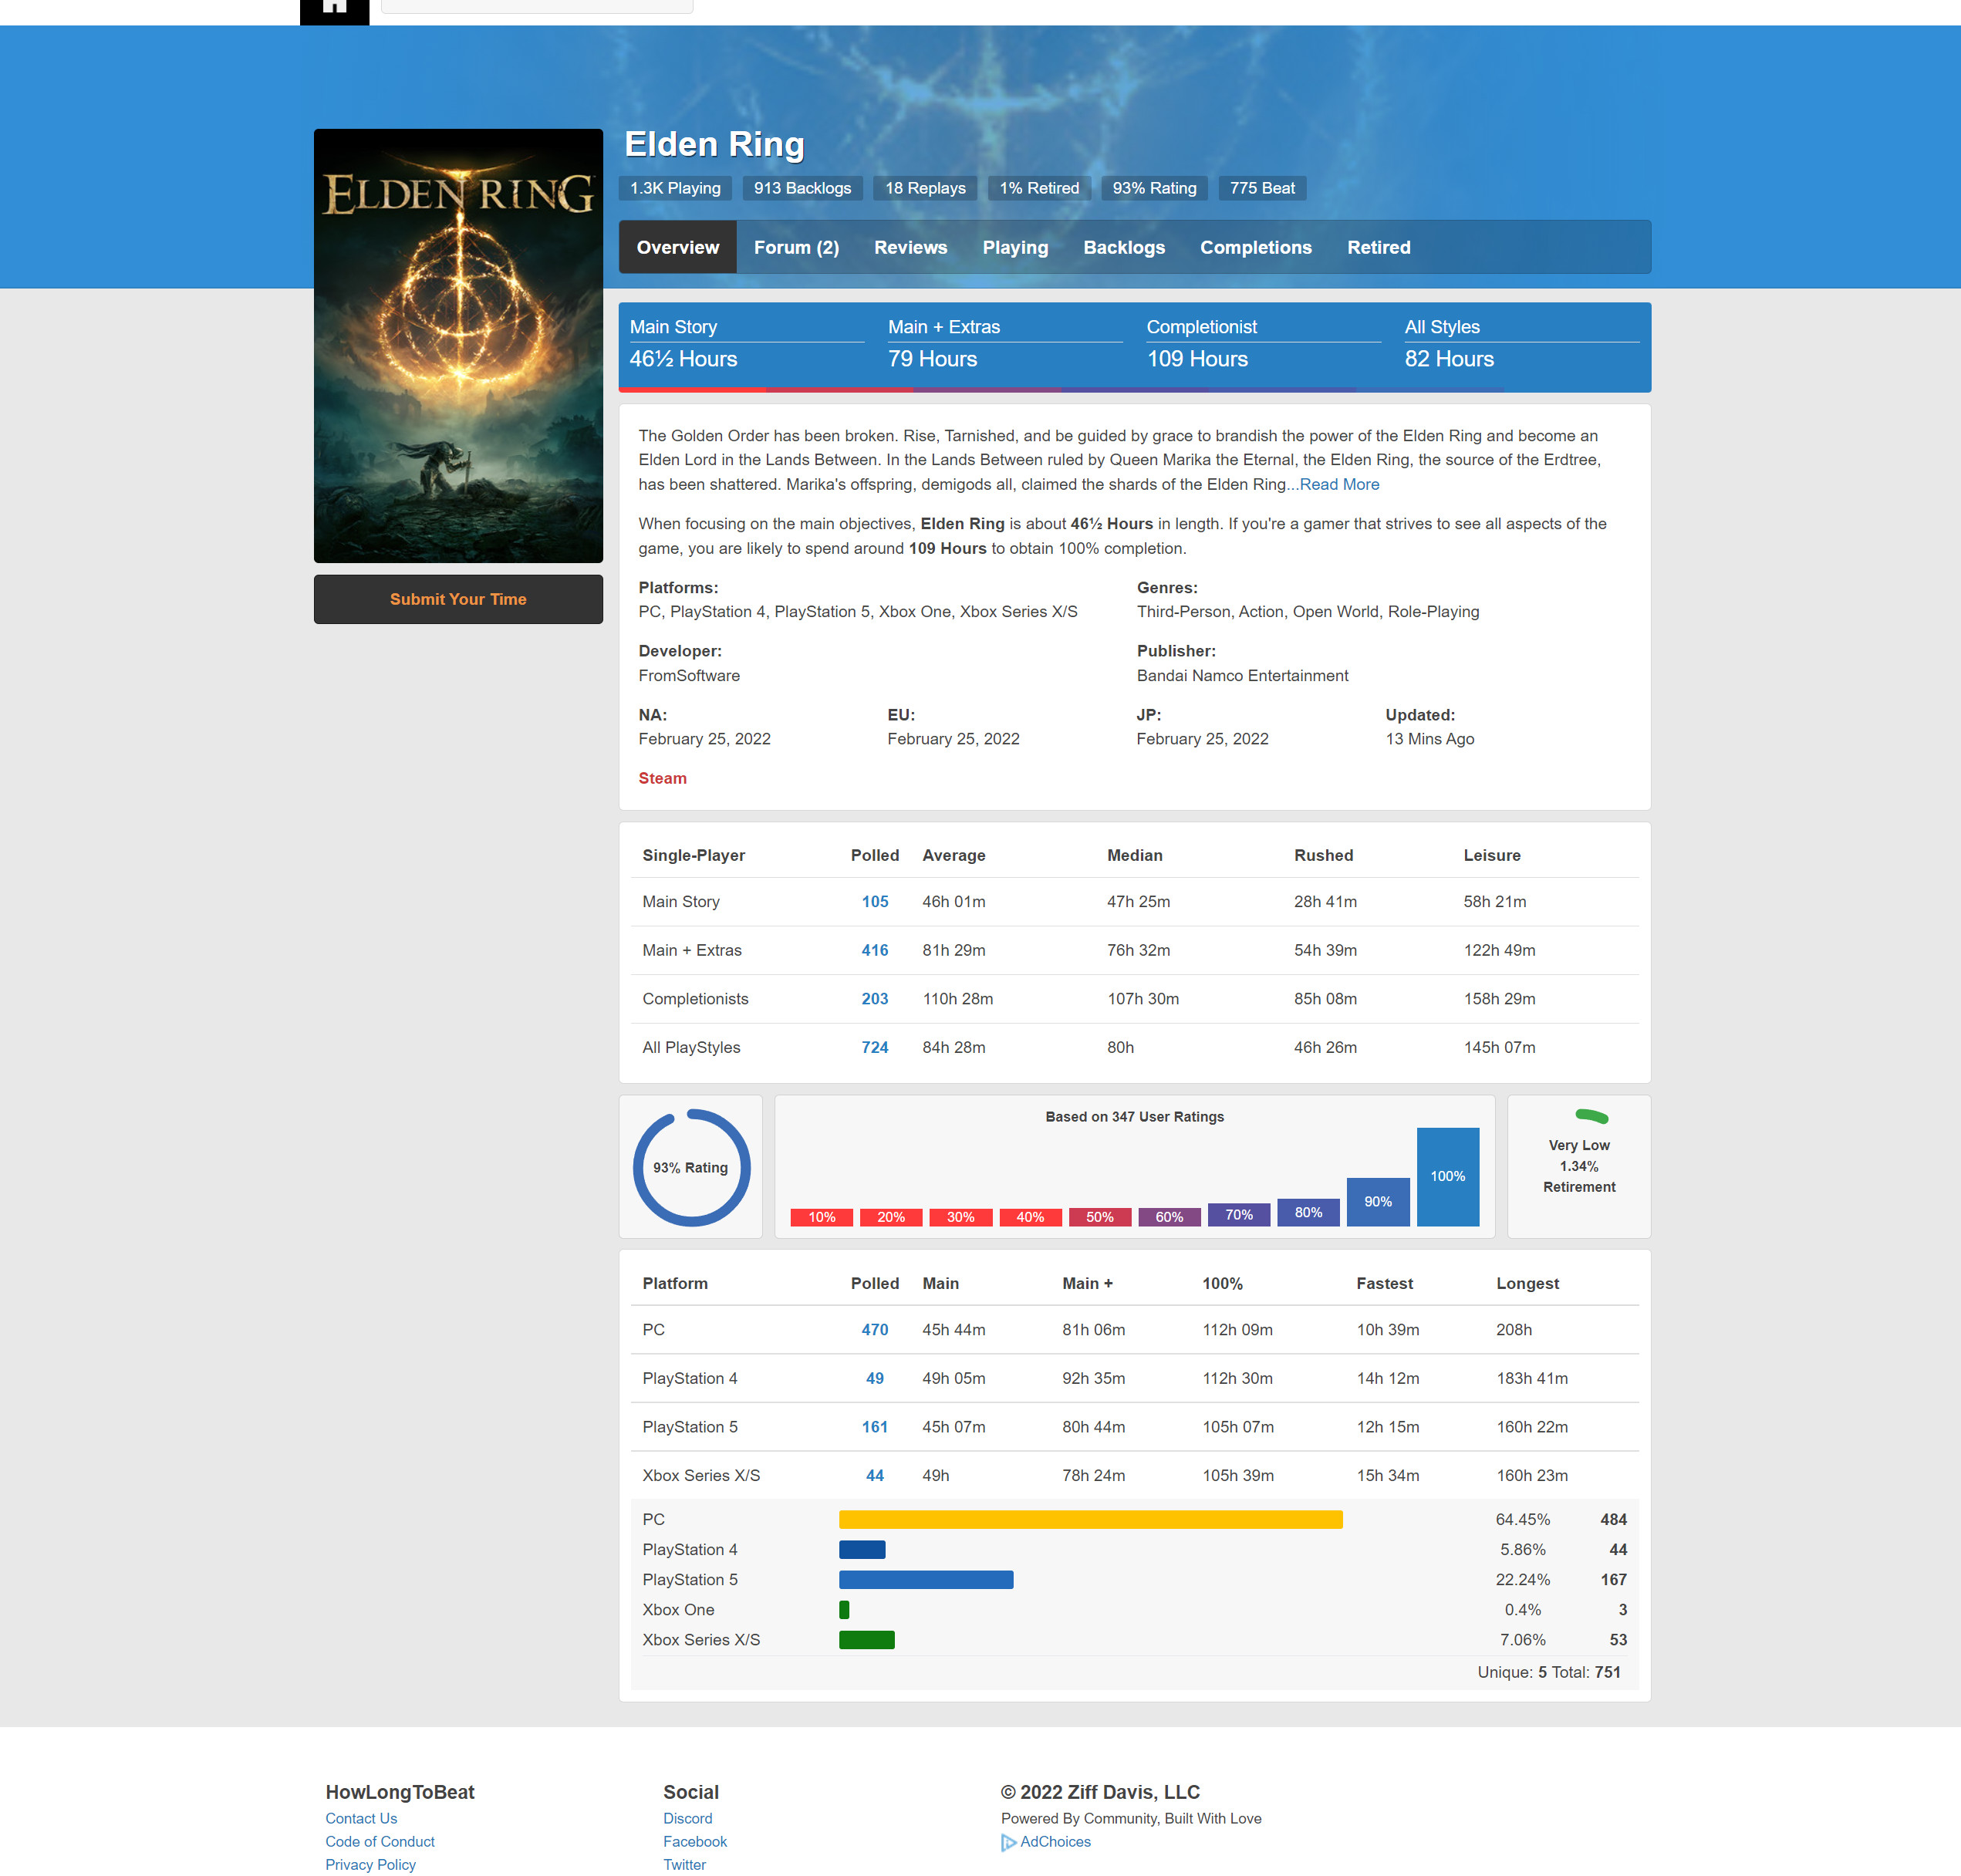Open the Contact Us footer link
The height and width of the screenshot is (1876, 1961).
(x=361, y=1818)
